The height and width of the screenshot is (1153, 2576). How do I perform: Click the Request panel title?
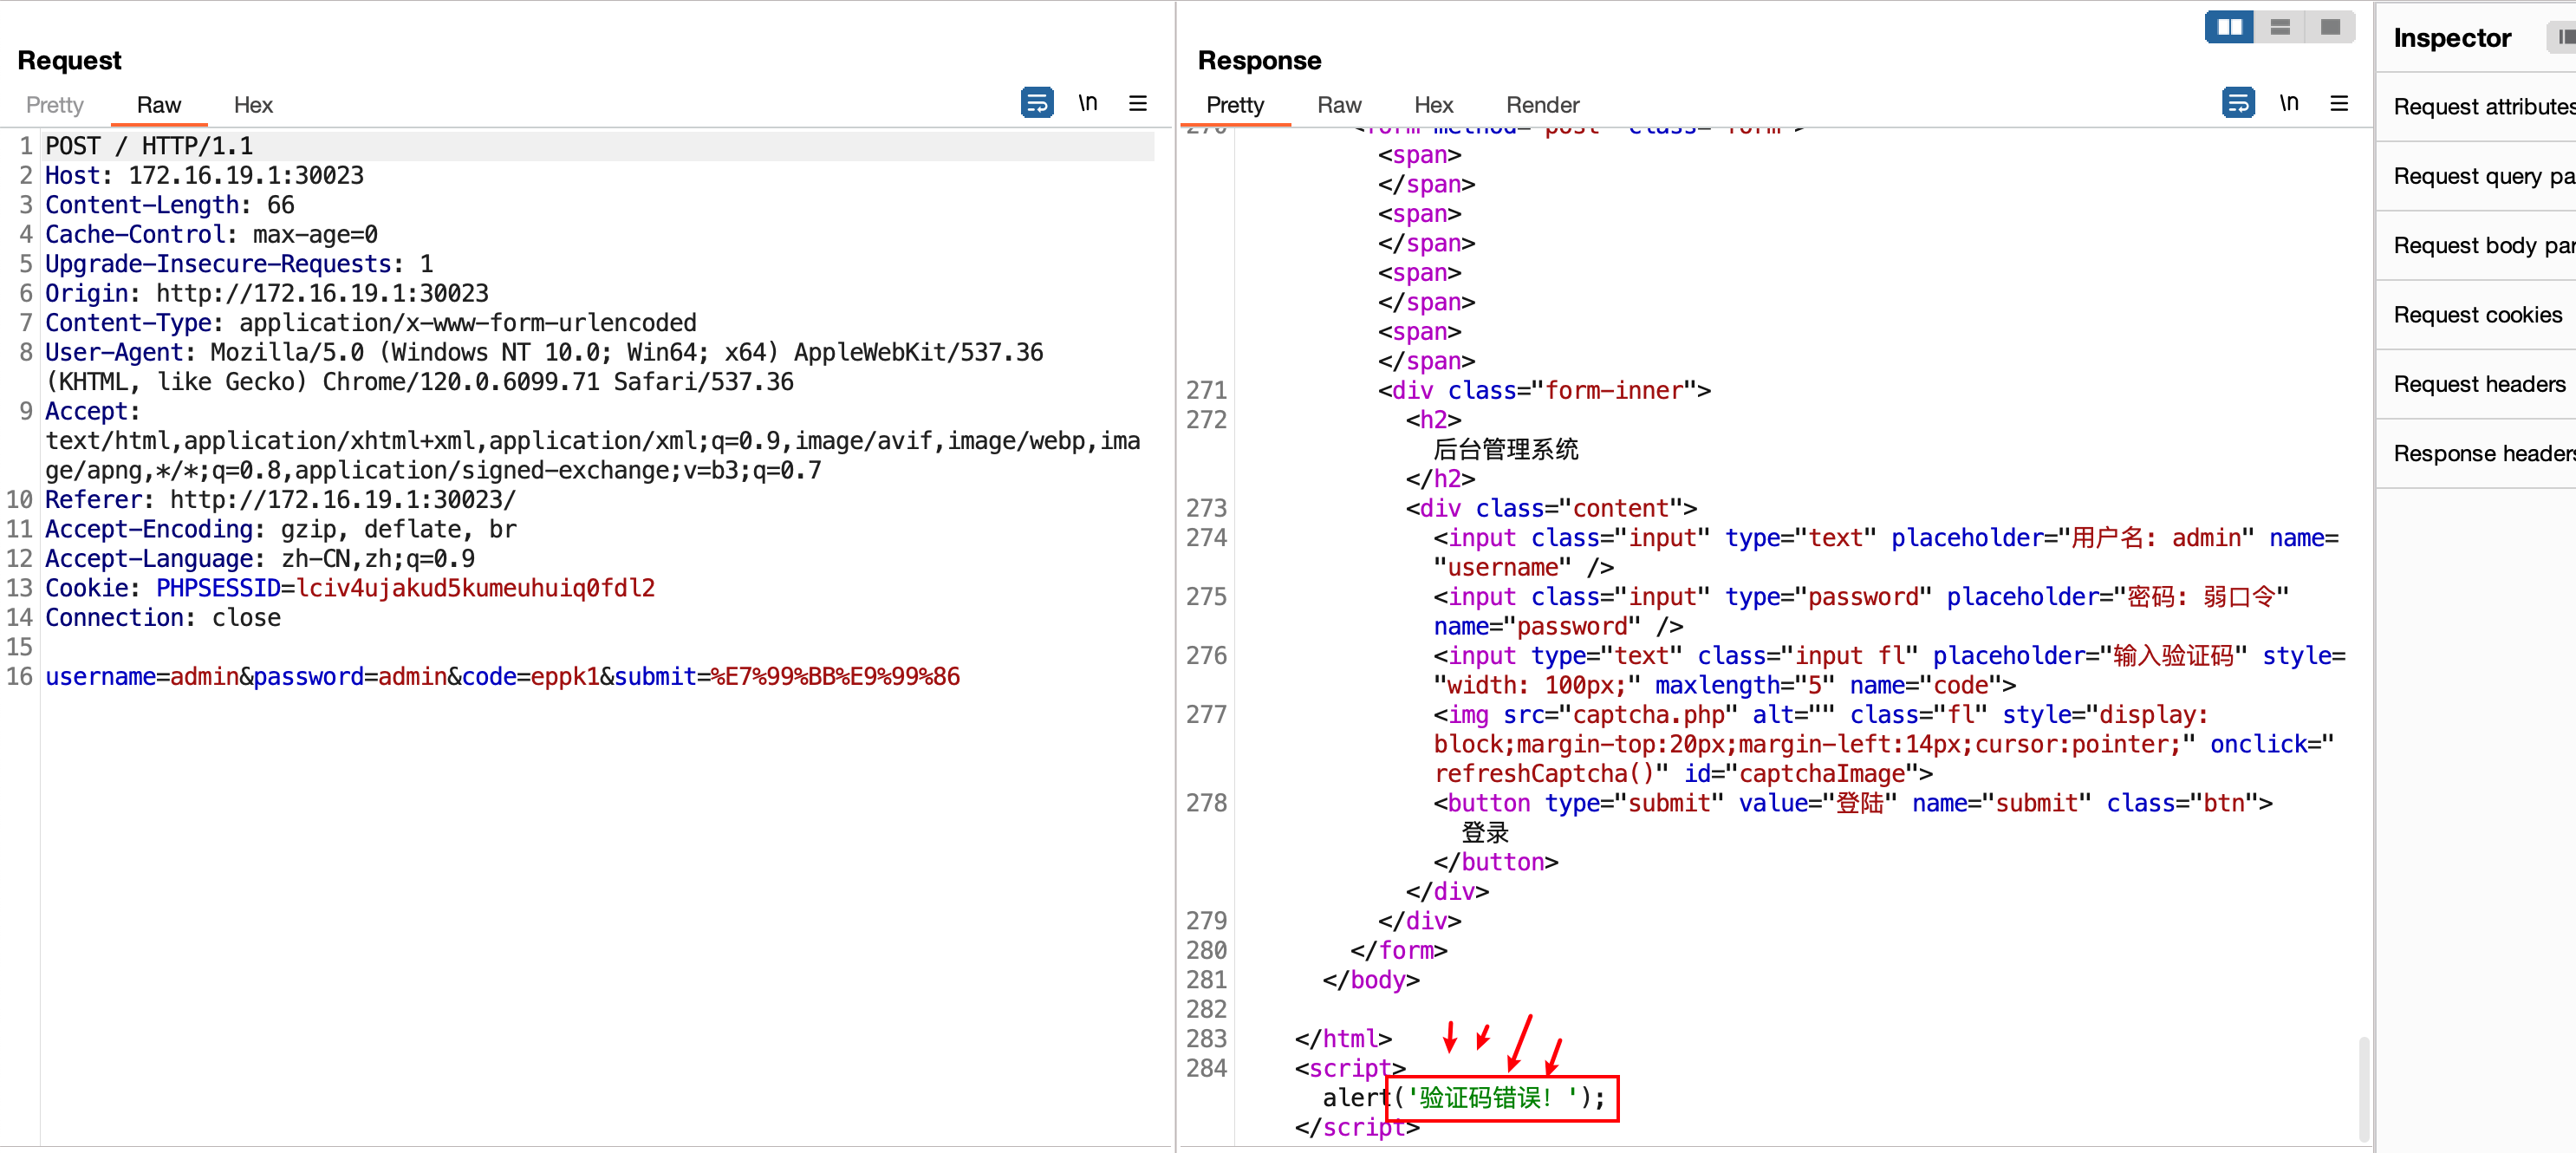coord(69,61)
